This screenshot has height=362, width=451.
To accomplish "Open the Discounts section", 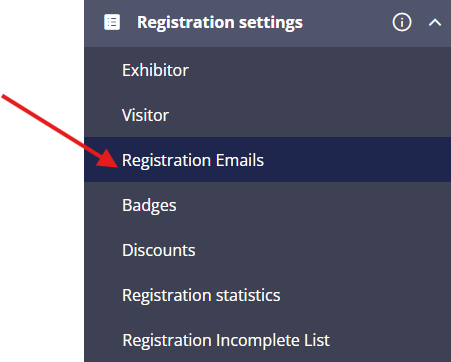I will click(268, 250).
